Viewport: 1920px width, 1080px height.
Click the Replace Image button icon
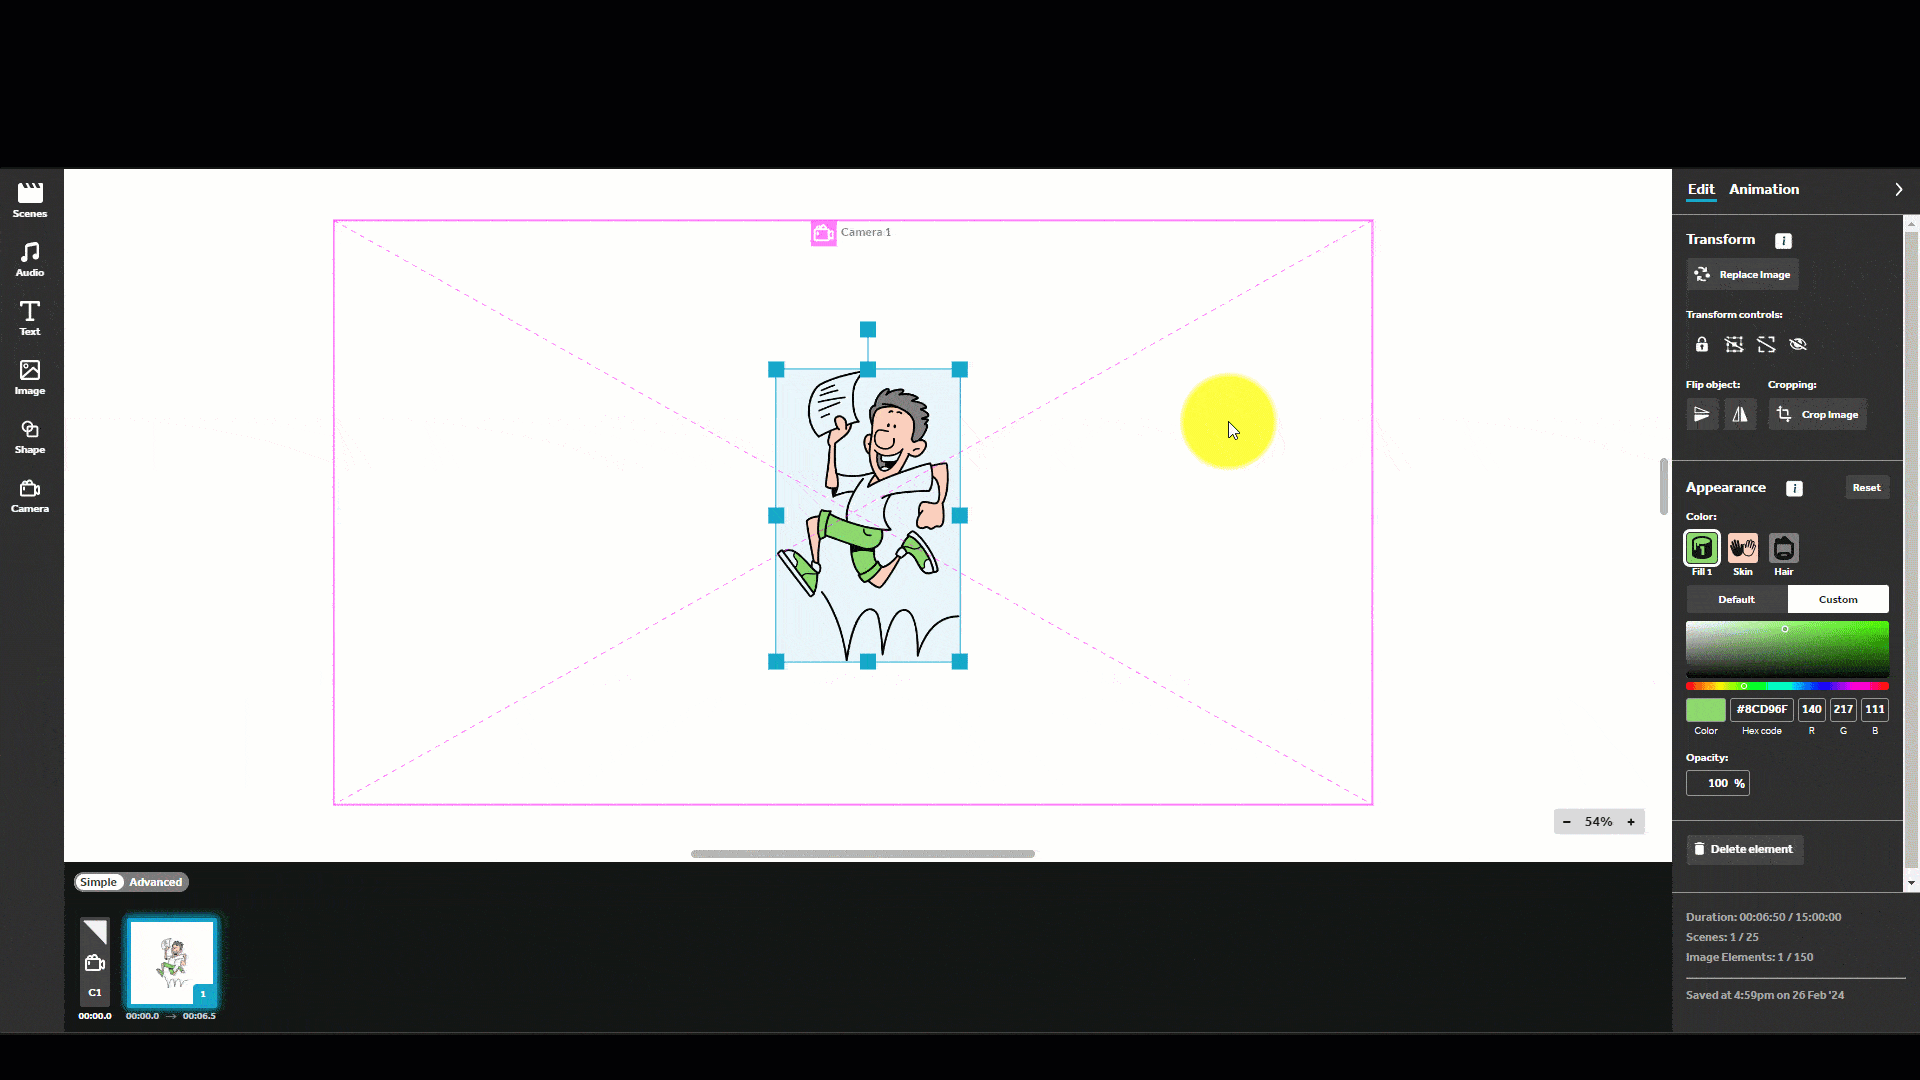(1701, 274)
